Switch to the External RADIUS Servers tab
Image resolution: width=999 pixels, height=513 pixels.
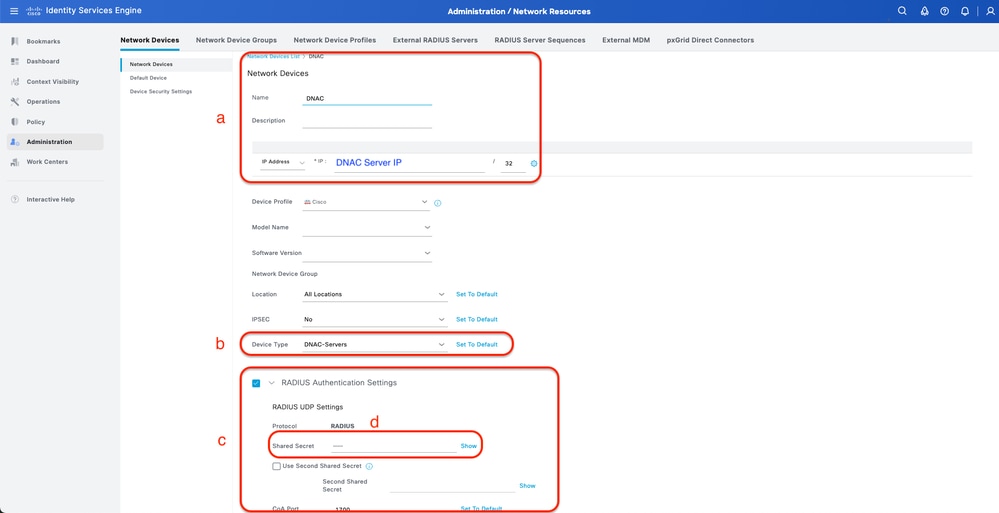pyautogui.click(x=435, y=40)
